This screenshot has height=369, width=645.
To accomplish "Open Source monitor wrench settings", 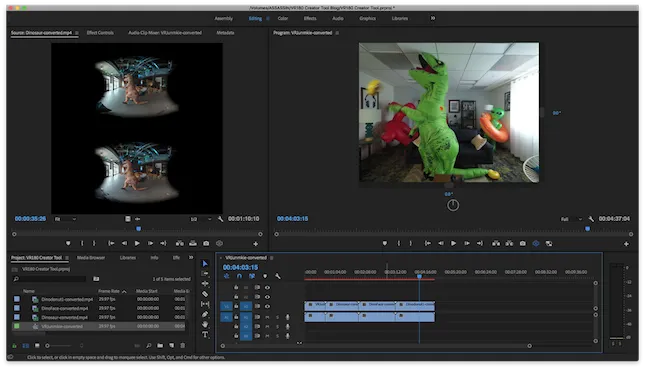I will click(x=220, y=219).
